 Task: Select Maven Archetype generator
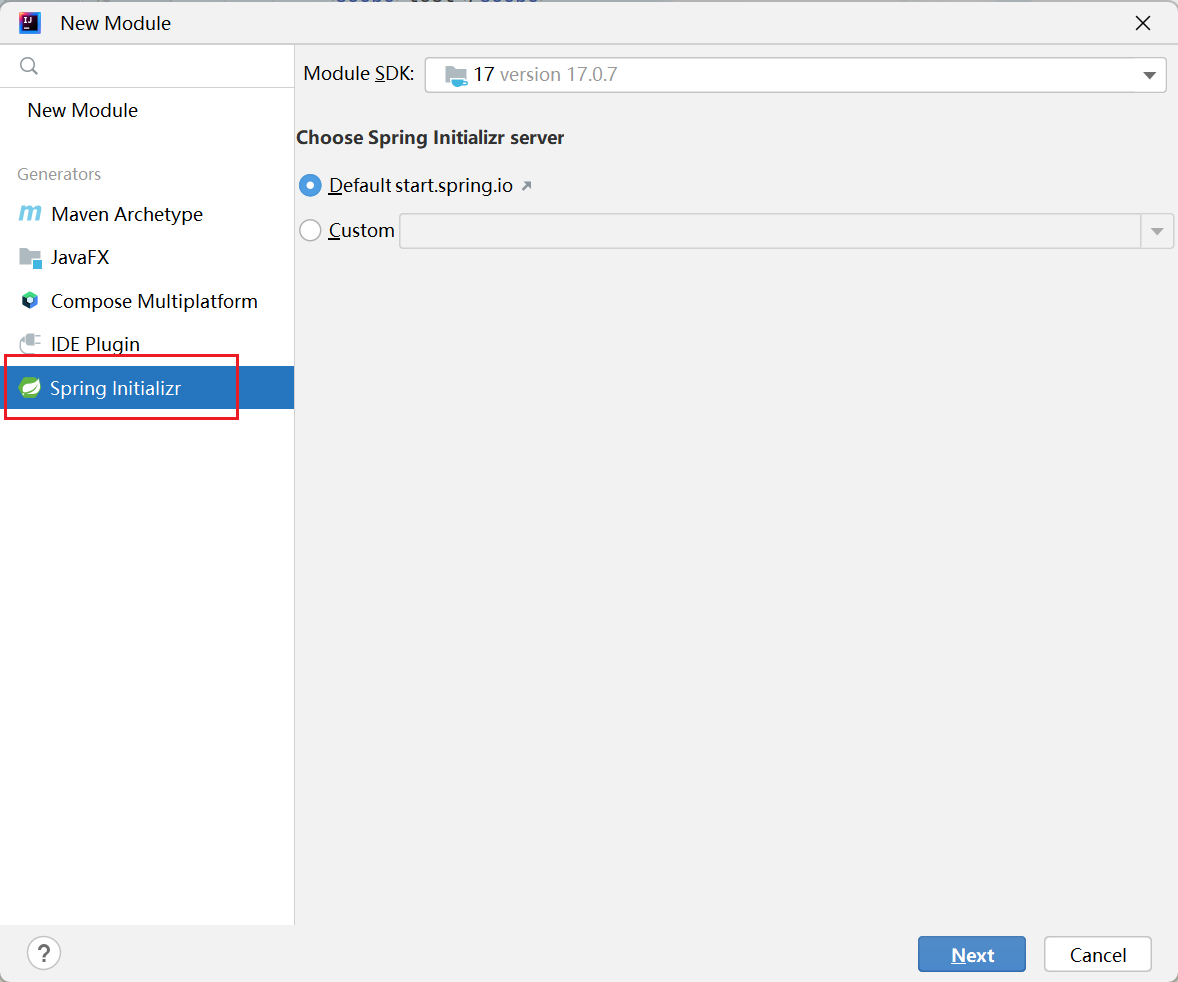(147, 214)
